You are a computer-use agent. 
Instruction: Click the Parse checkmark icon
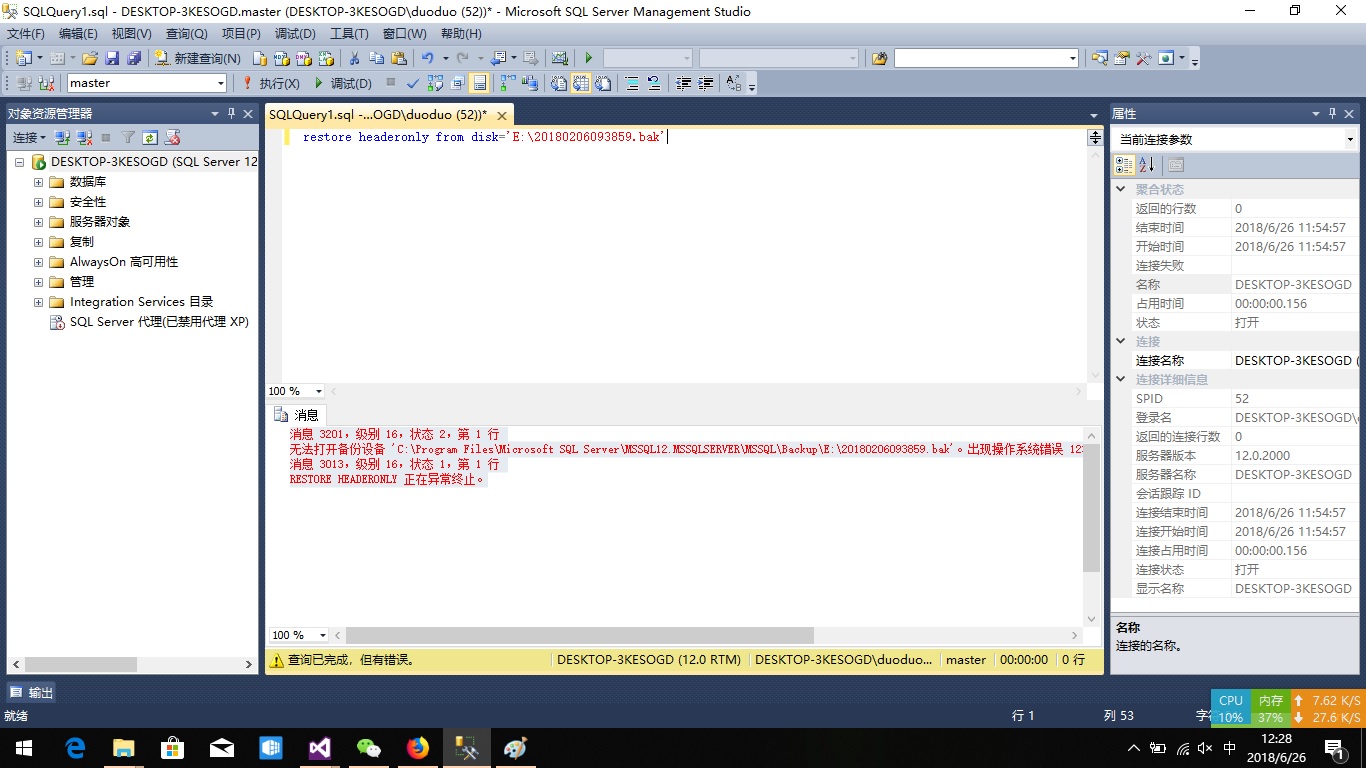[413, 83]
